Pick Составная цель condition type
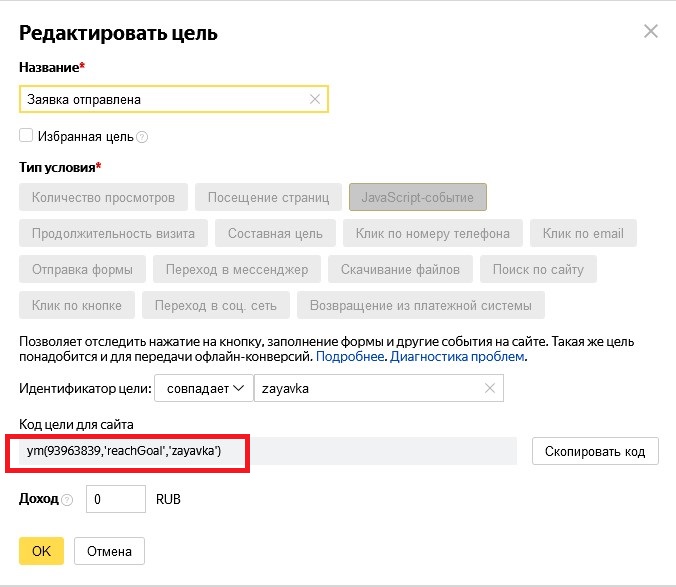 tap(275, 234)
